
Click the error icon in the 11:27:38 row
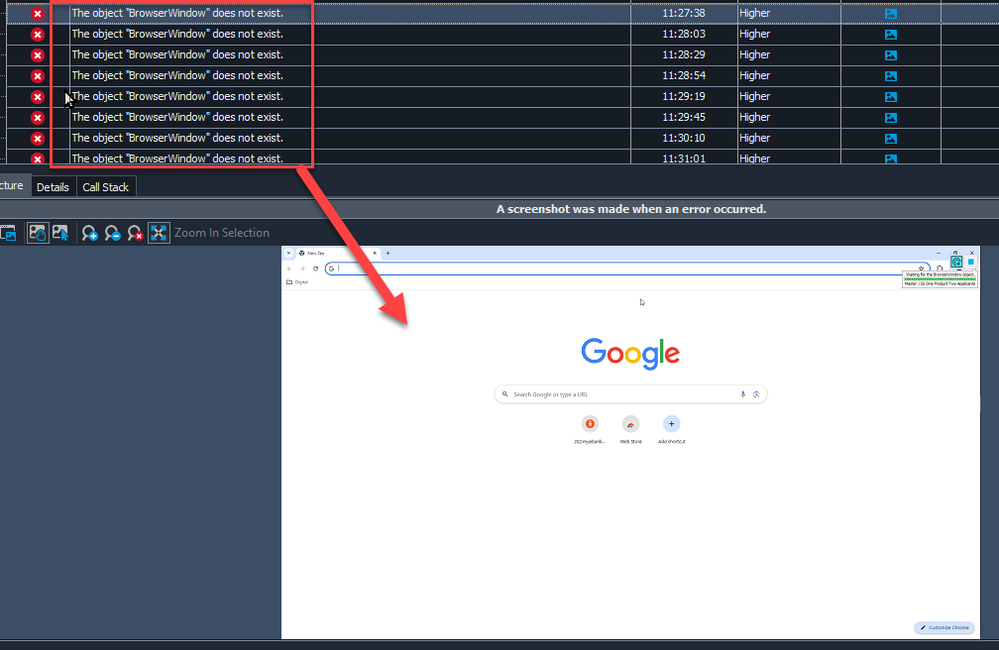point(38,13)
